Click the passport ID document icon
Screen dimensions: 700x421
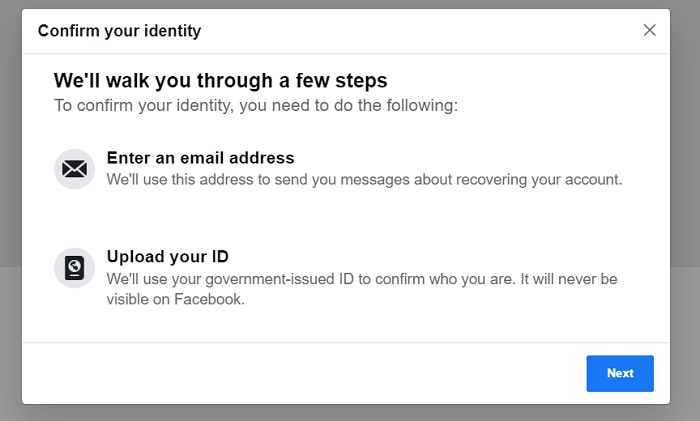click(x=75, y=268)
